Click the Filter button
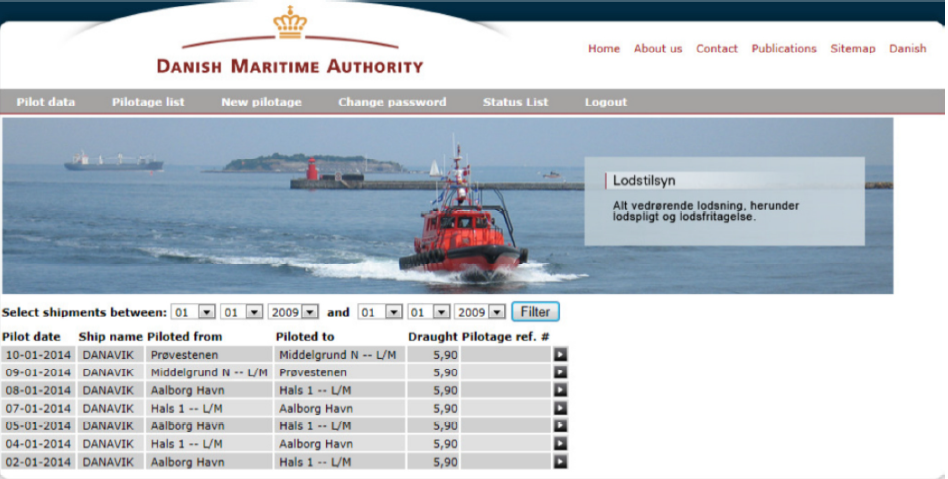948x479 pixels. pyautogui.click(x=536, y=312)
